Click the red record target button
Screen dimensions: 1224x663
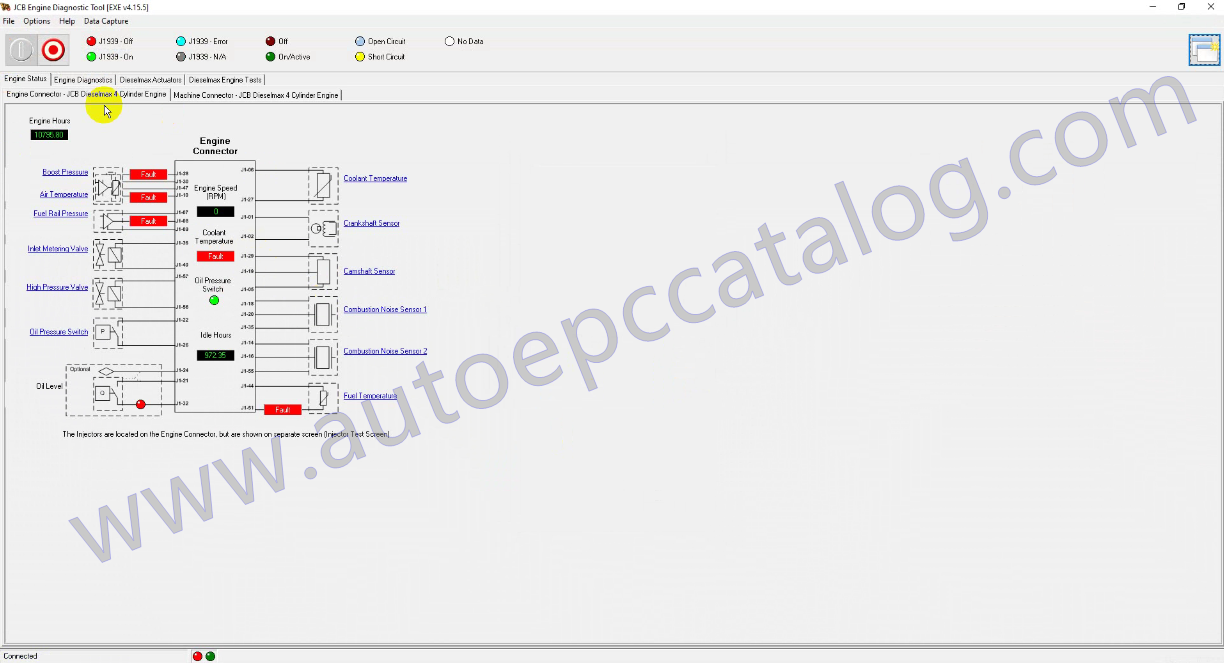[53, 50]
